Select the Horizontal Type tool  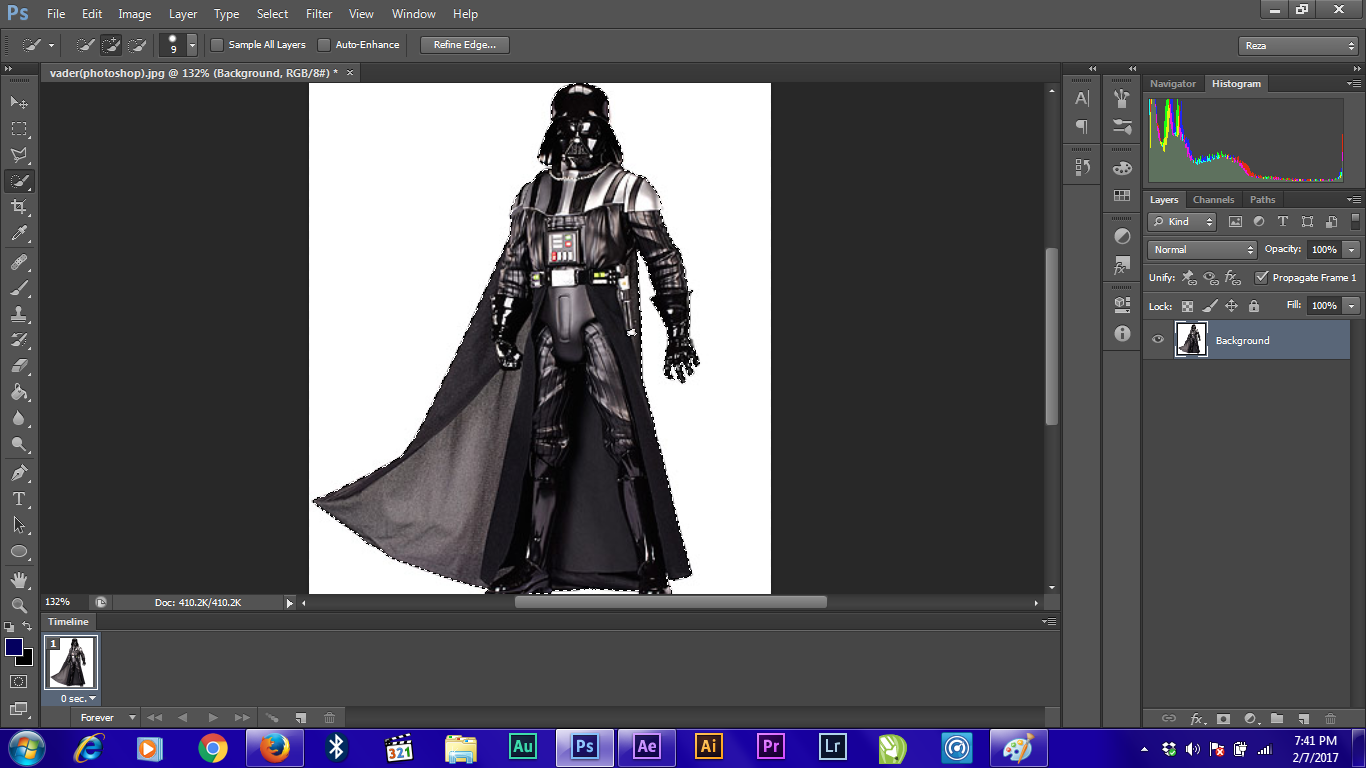[x=19, y=499]
